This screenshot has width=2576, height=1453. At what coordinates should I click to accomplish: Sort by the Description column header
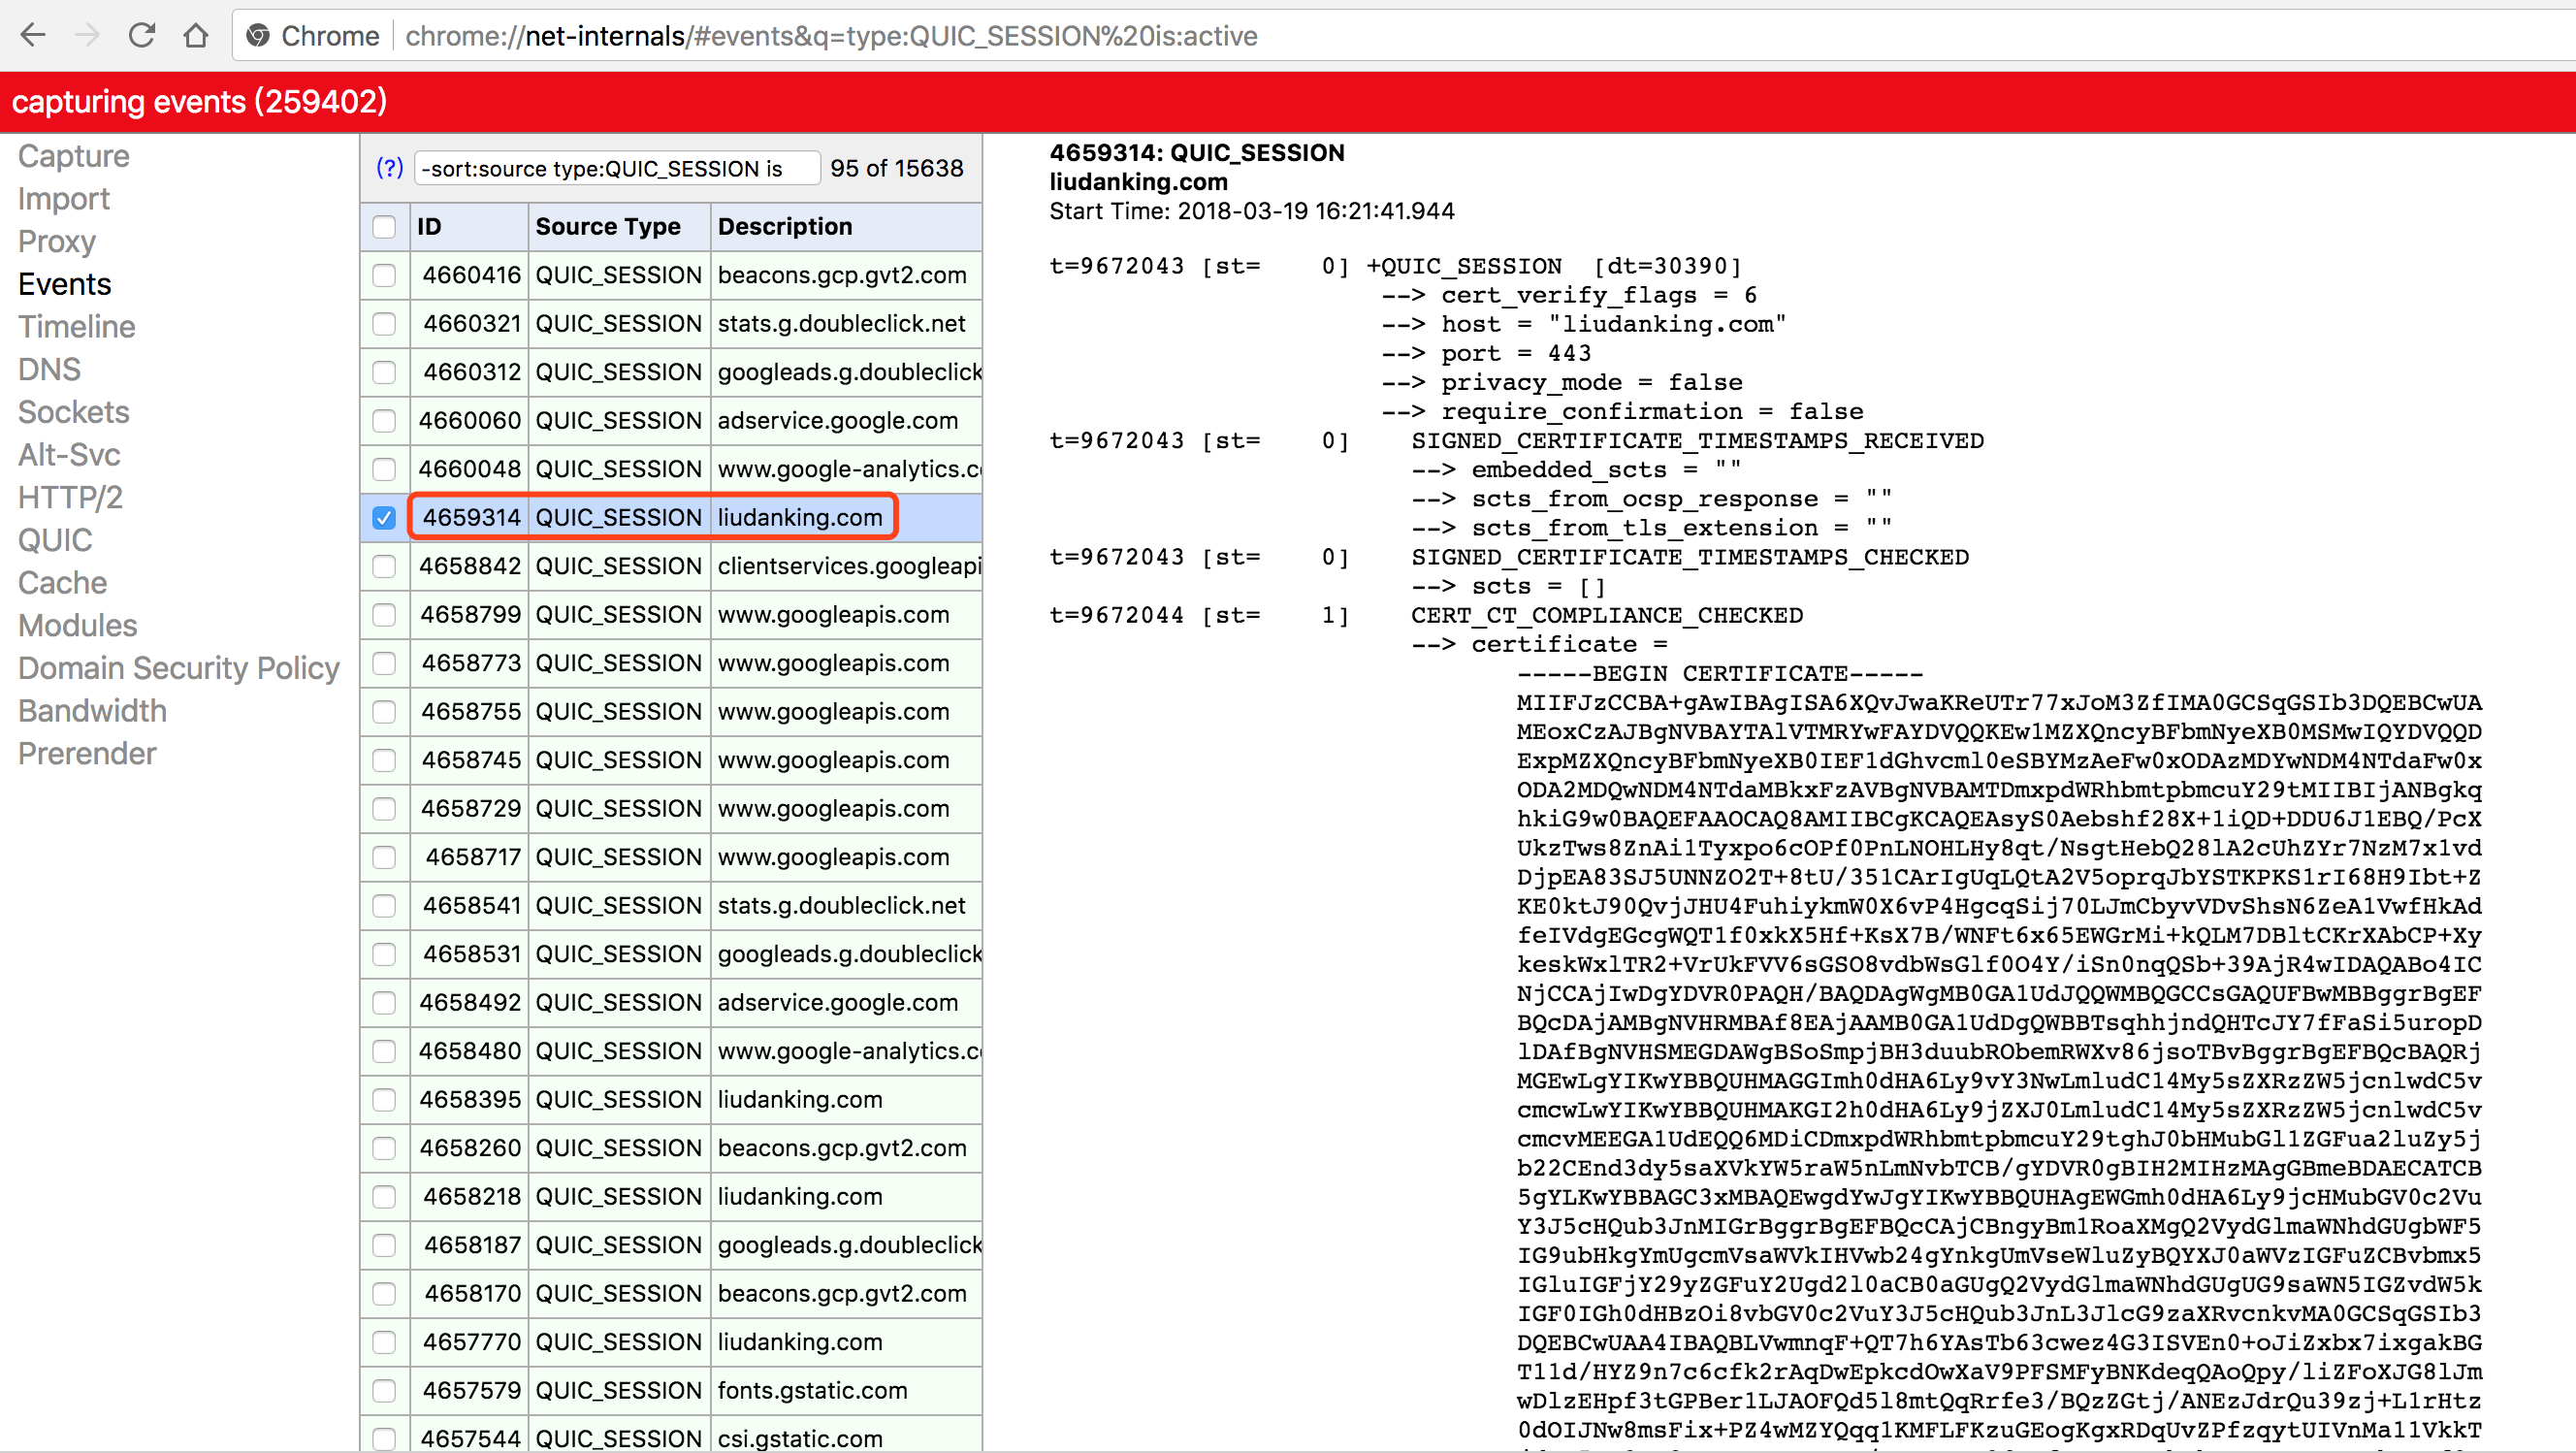pos(785,227)
